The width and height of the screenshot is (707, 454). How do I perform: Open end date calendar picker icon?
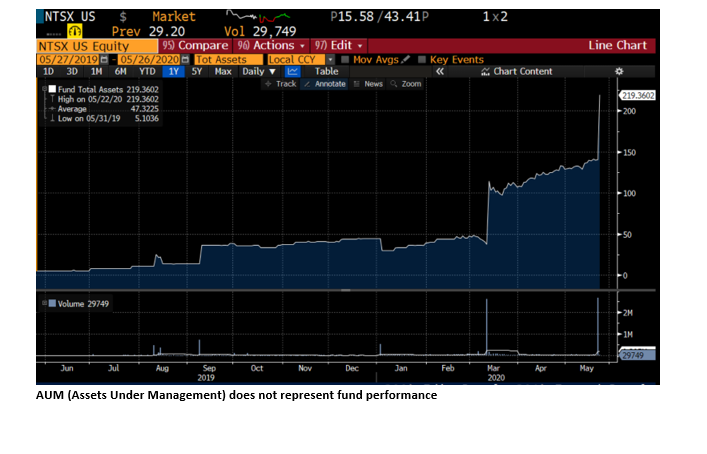pos(185,60)
